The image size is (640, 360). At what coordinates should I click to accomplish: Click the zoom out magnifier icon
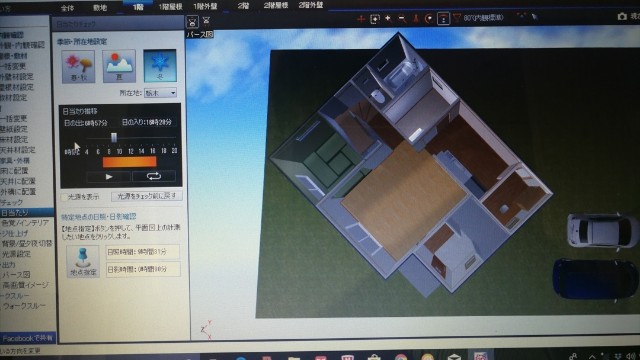click(402, 18)
